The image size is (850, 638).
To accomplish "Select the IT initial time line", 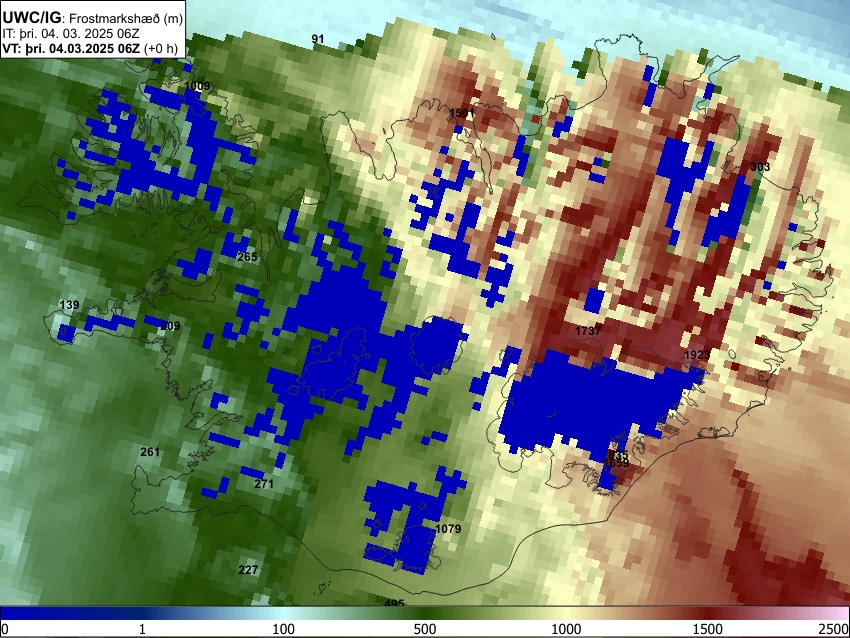I will 70,34.
